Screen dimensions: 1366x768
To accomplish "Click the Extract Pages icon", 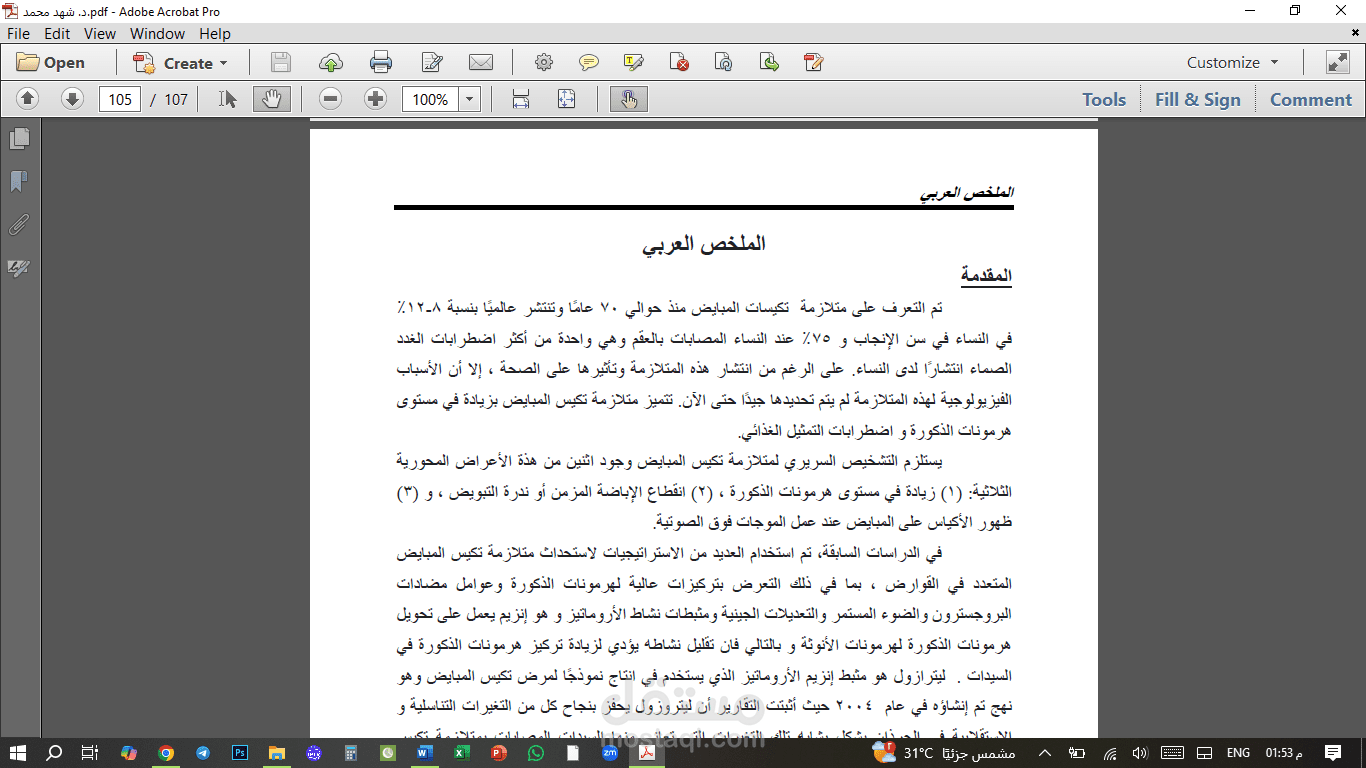I will (769, 63).
